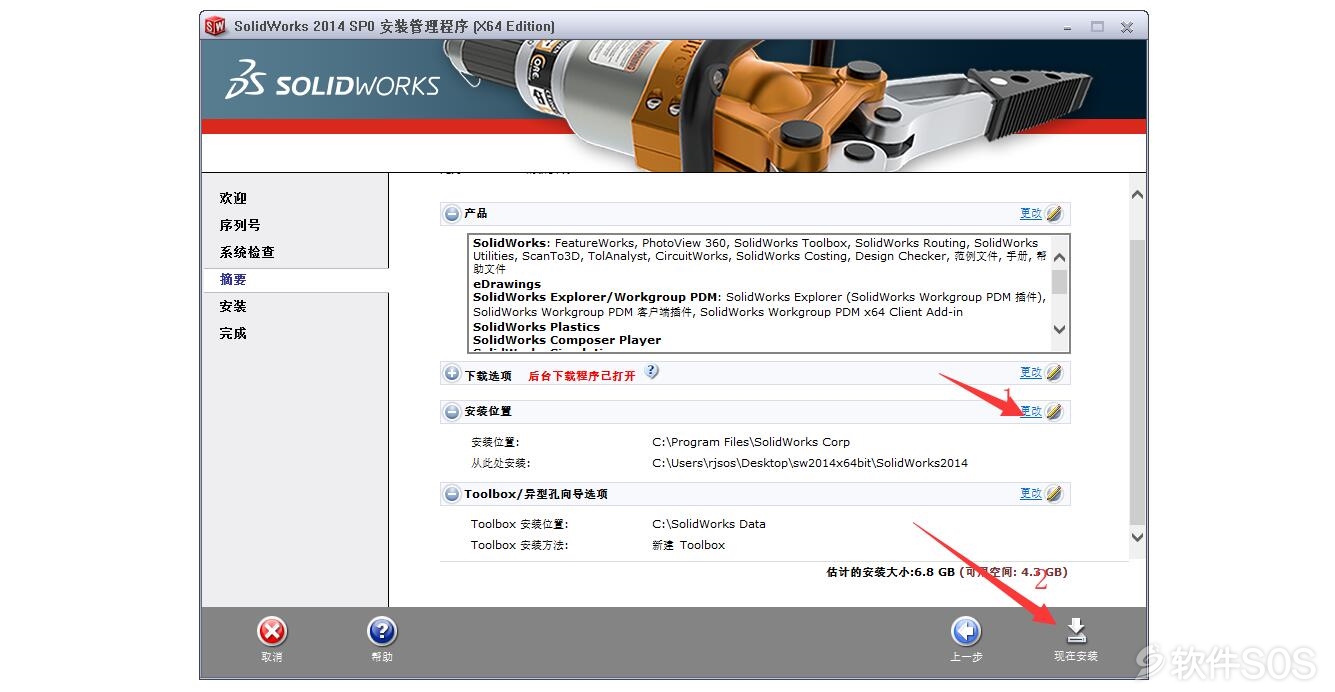Click 更改 link for Toolbox options
1335x692 pixels.
[x=1031, y=494]
